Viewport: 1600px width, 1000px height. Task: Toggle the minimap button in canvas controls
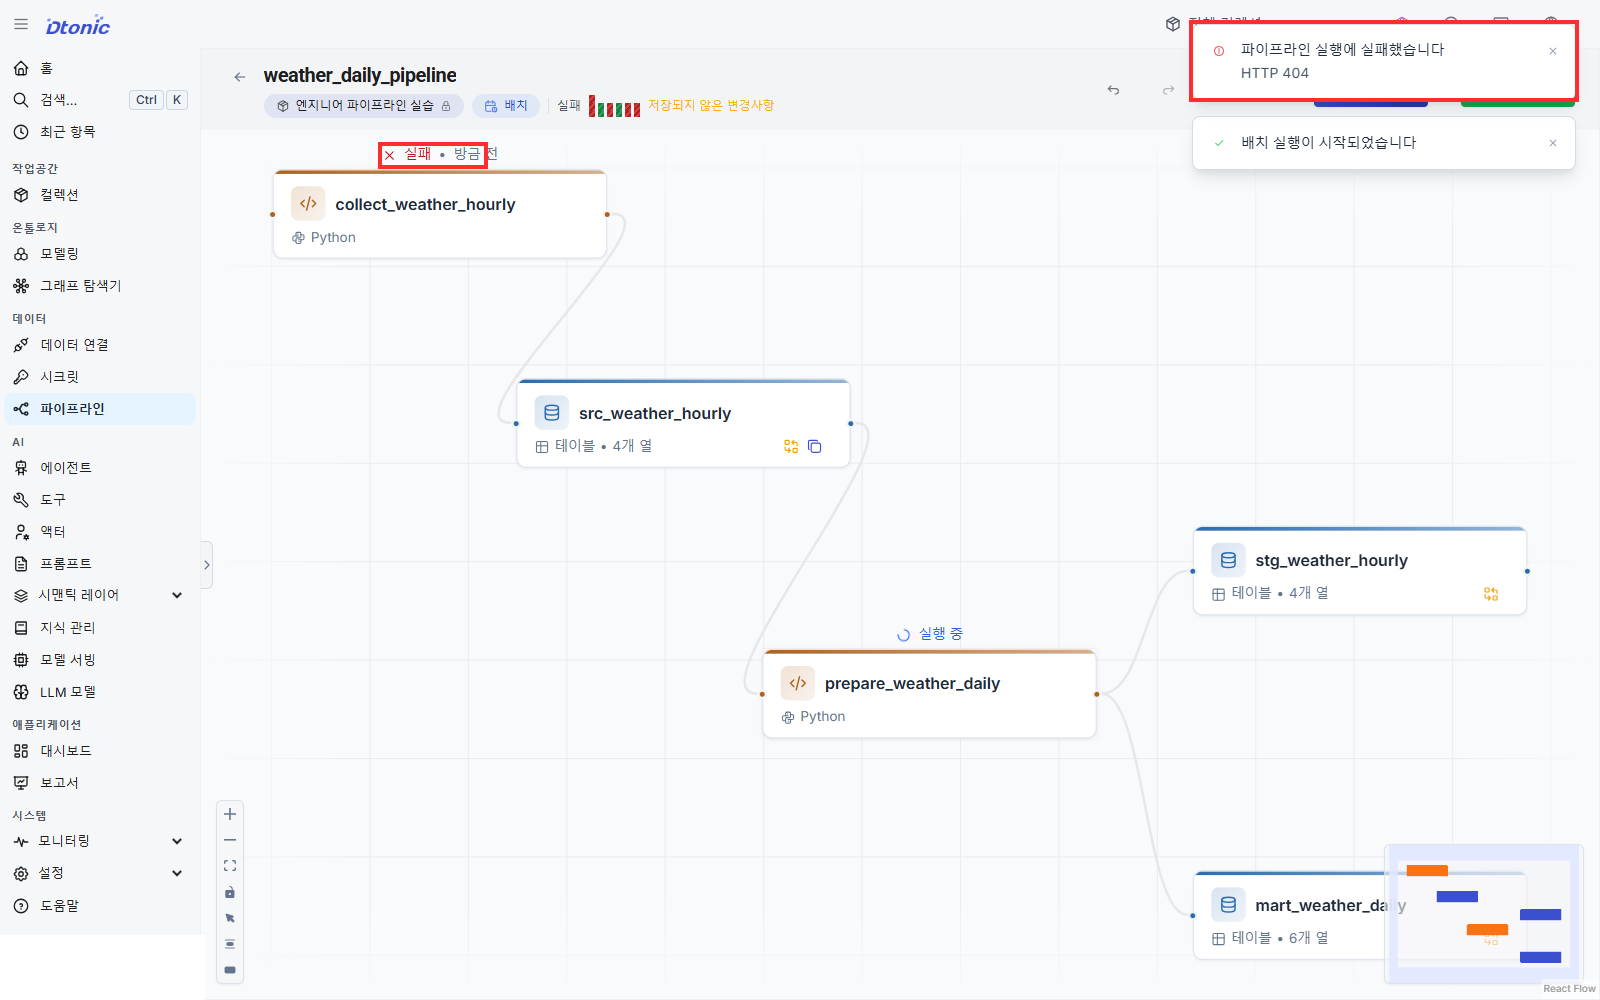tap(230, 970)
